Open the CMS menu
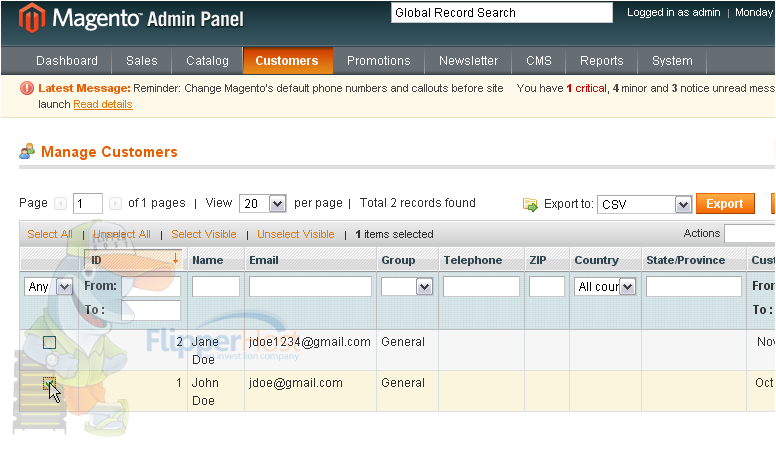 (x=538, y=60)
